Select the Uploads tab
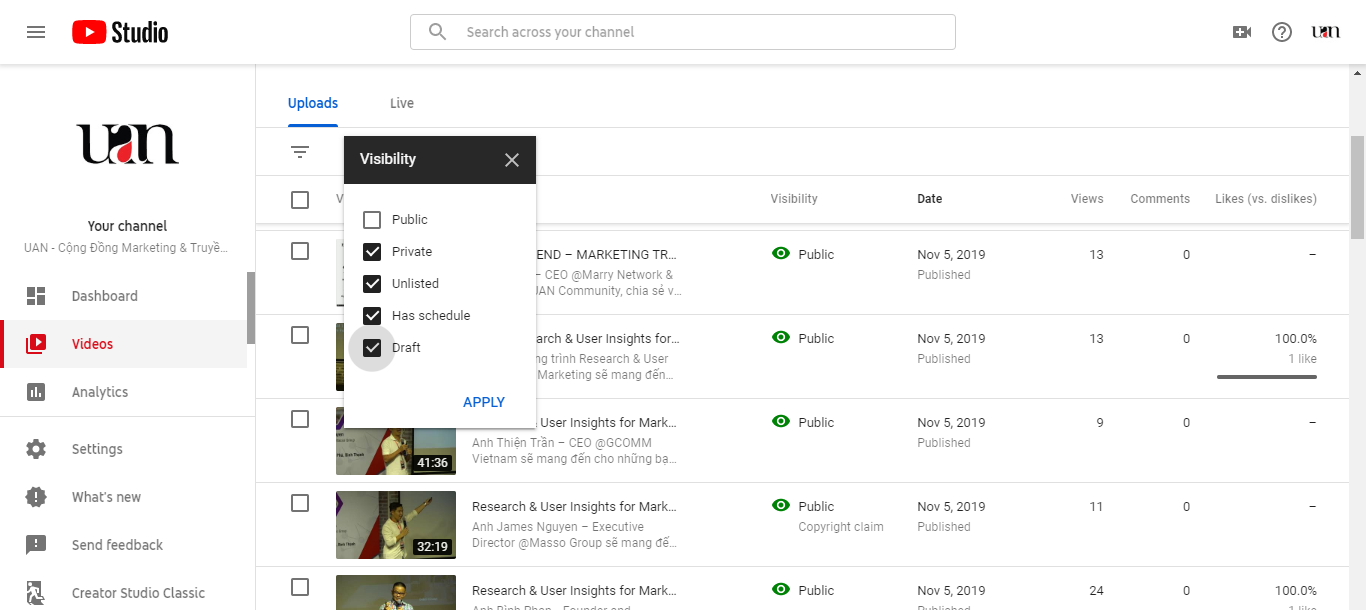 pos(313,103)
